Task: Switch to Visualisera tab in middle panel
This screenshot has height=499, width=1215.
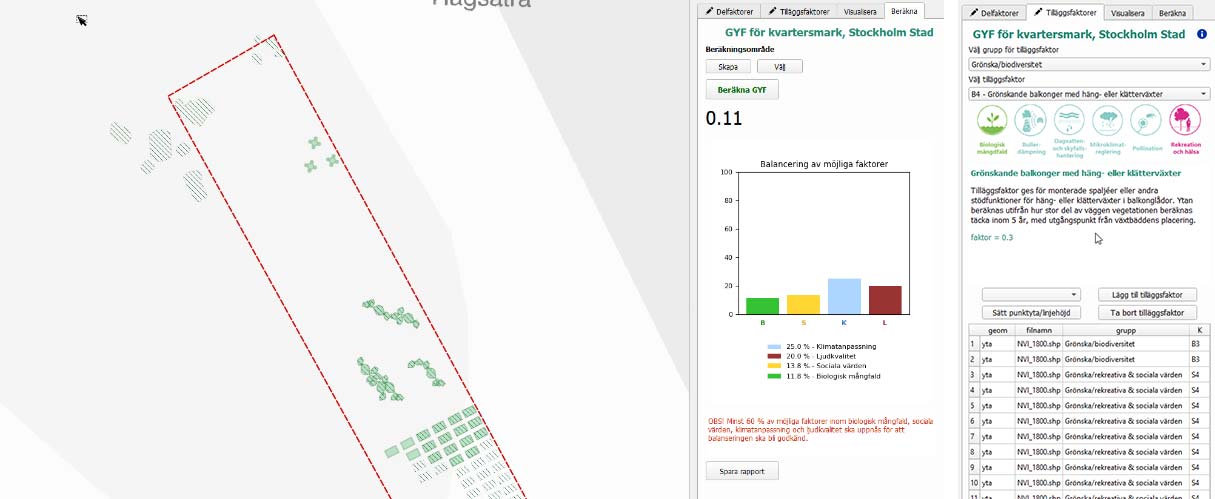Action: click(x=861, y=12)
